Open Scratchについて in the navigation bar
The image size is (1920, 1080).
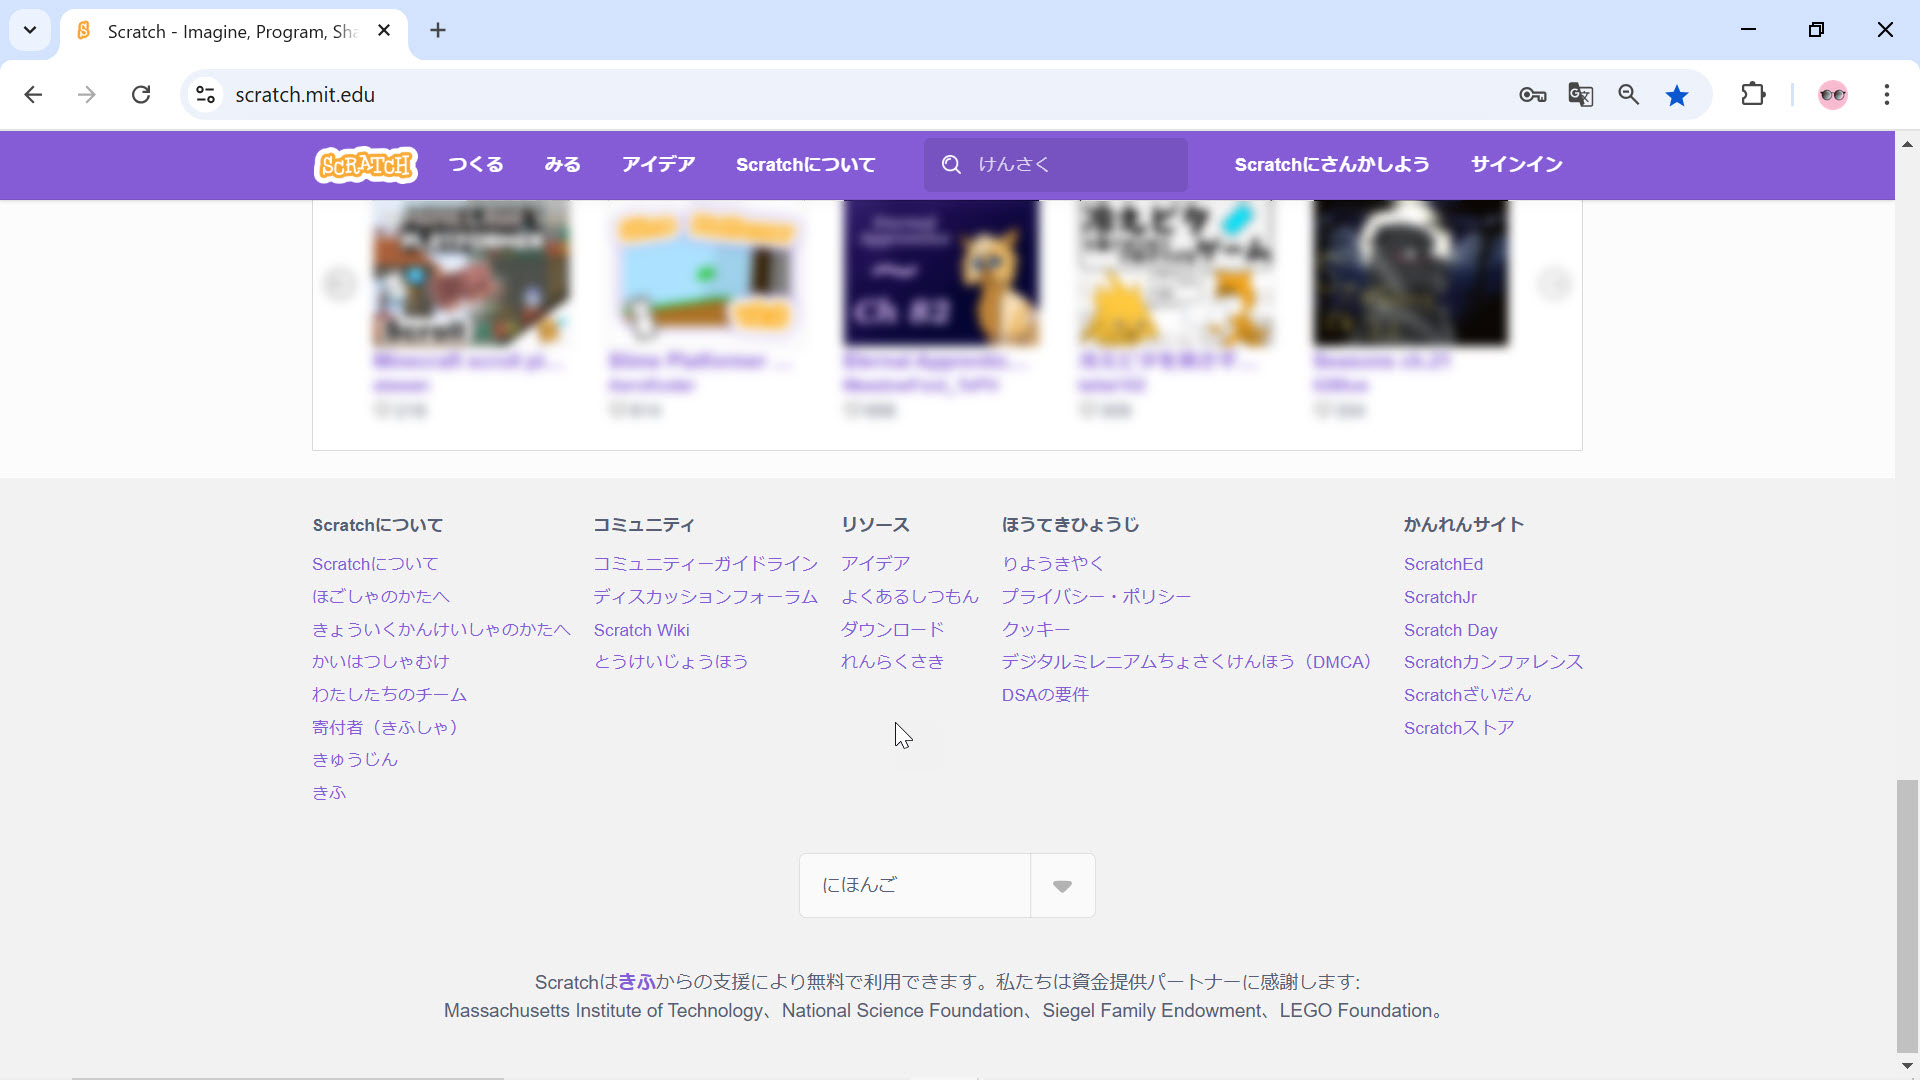[806, 165]
